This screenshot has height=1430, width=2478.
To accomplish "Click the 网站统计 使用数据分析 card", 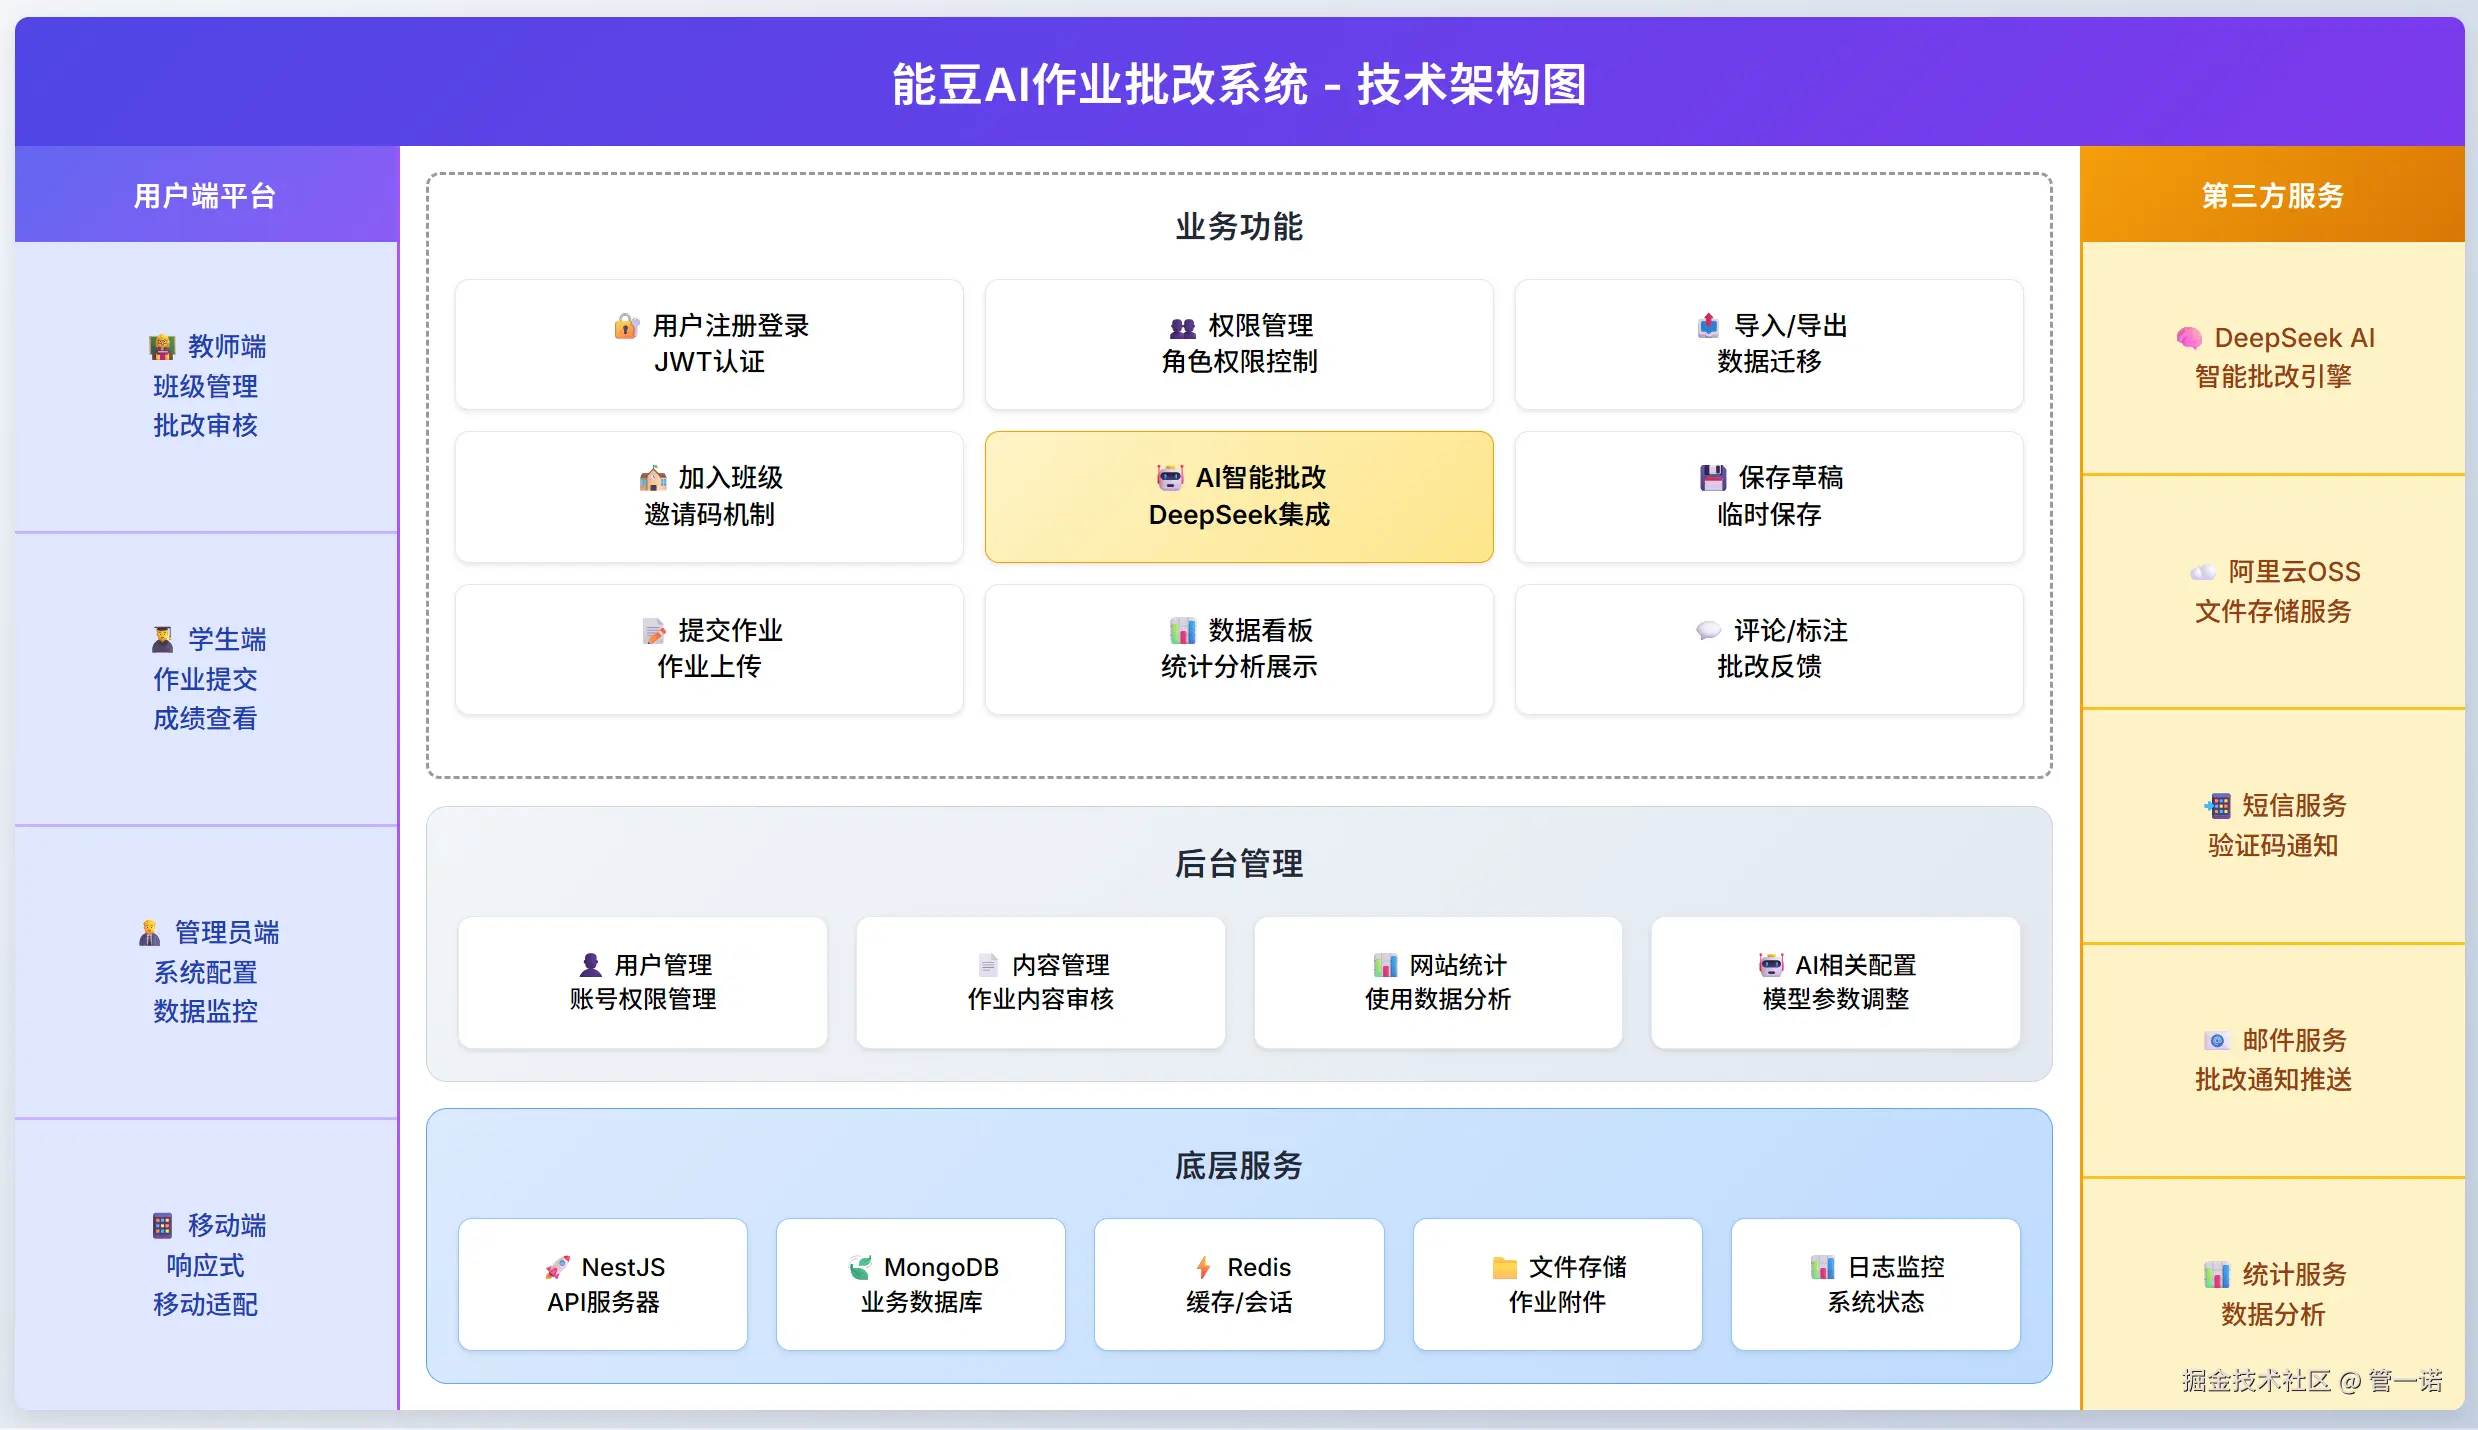I will [1437, 982].
